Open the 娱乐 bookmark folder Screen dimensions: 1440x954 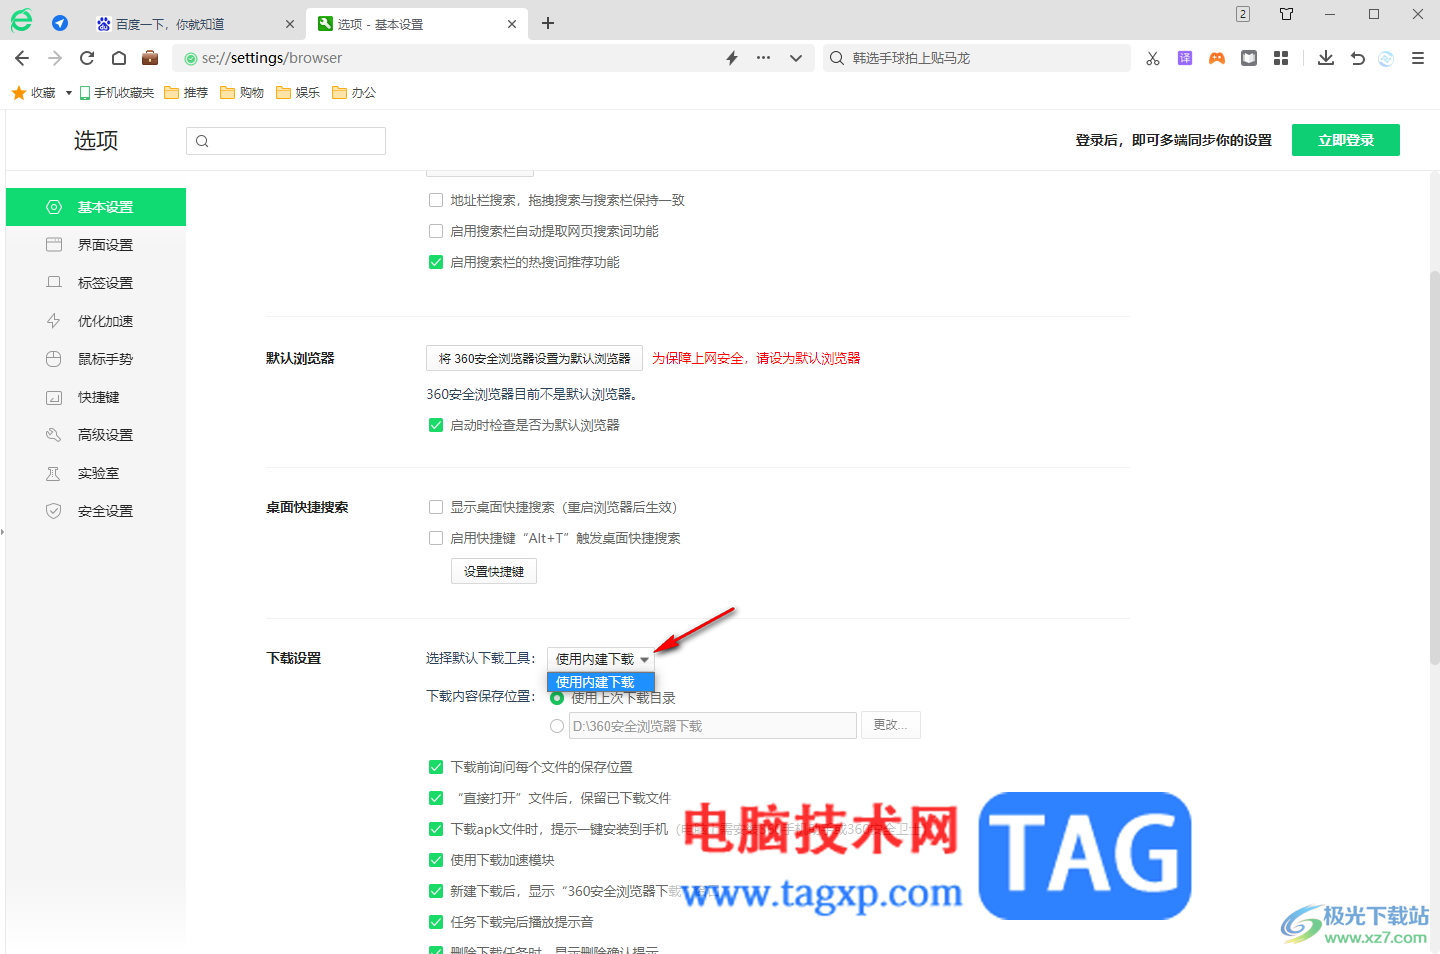(298, 93)
